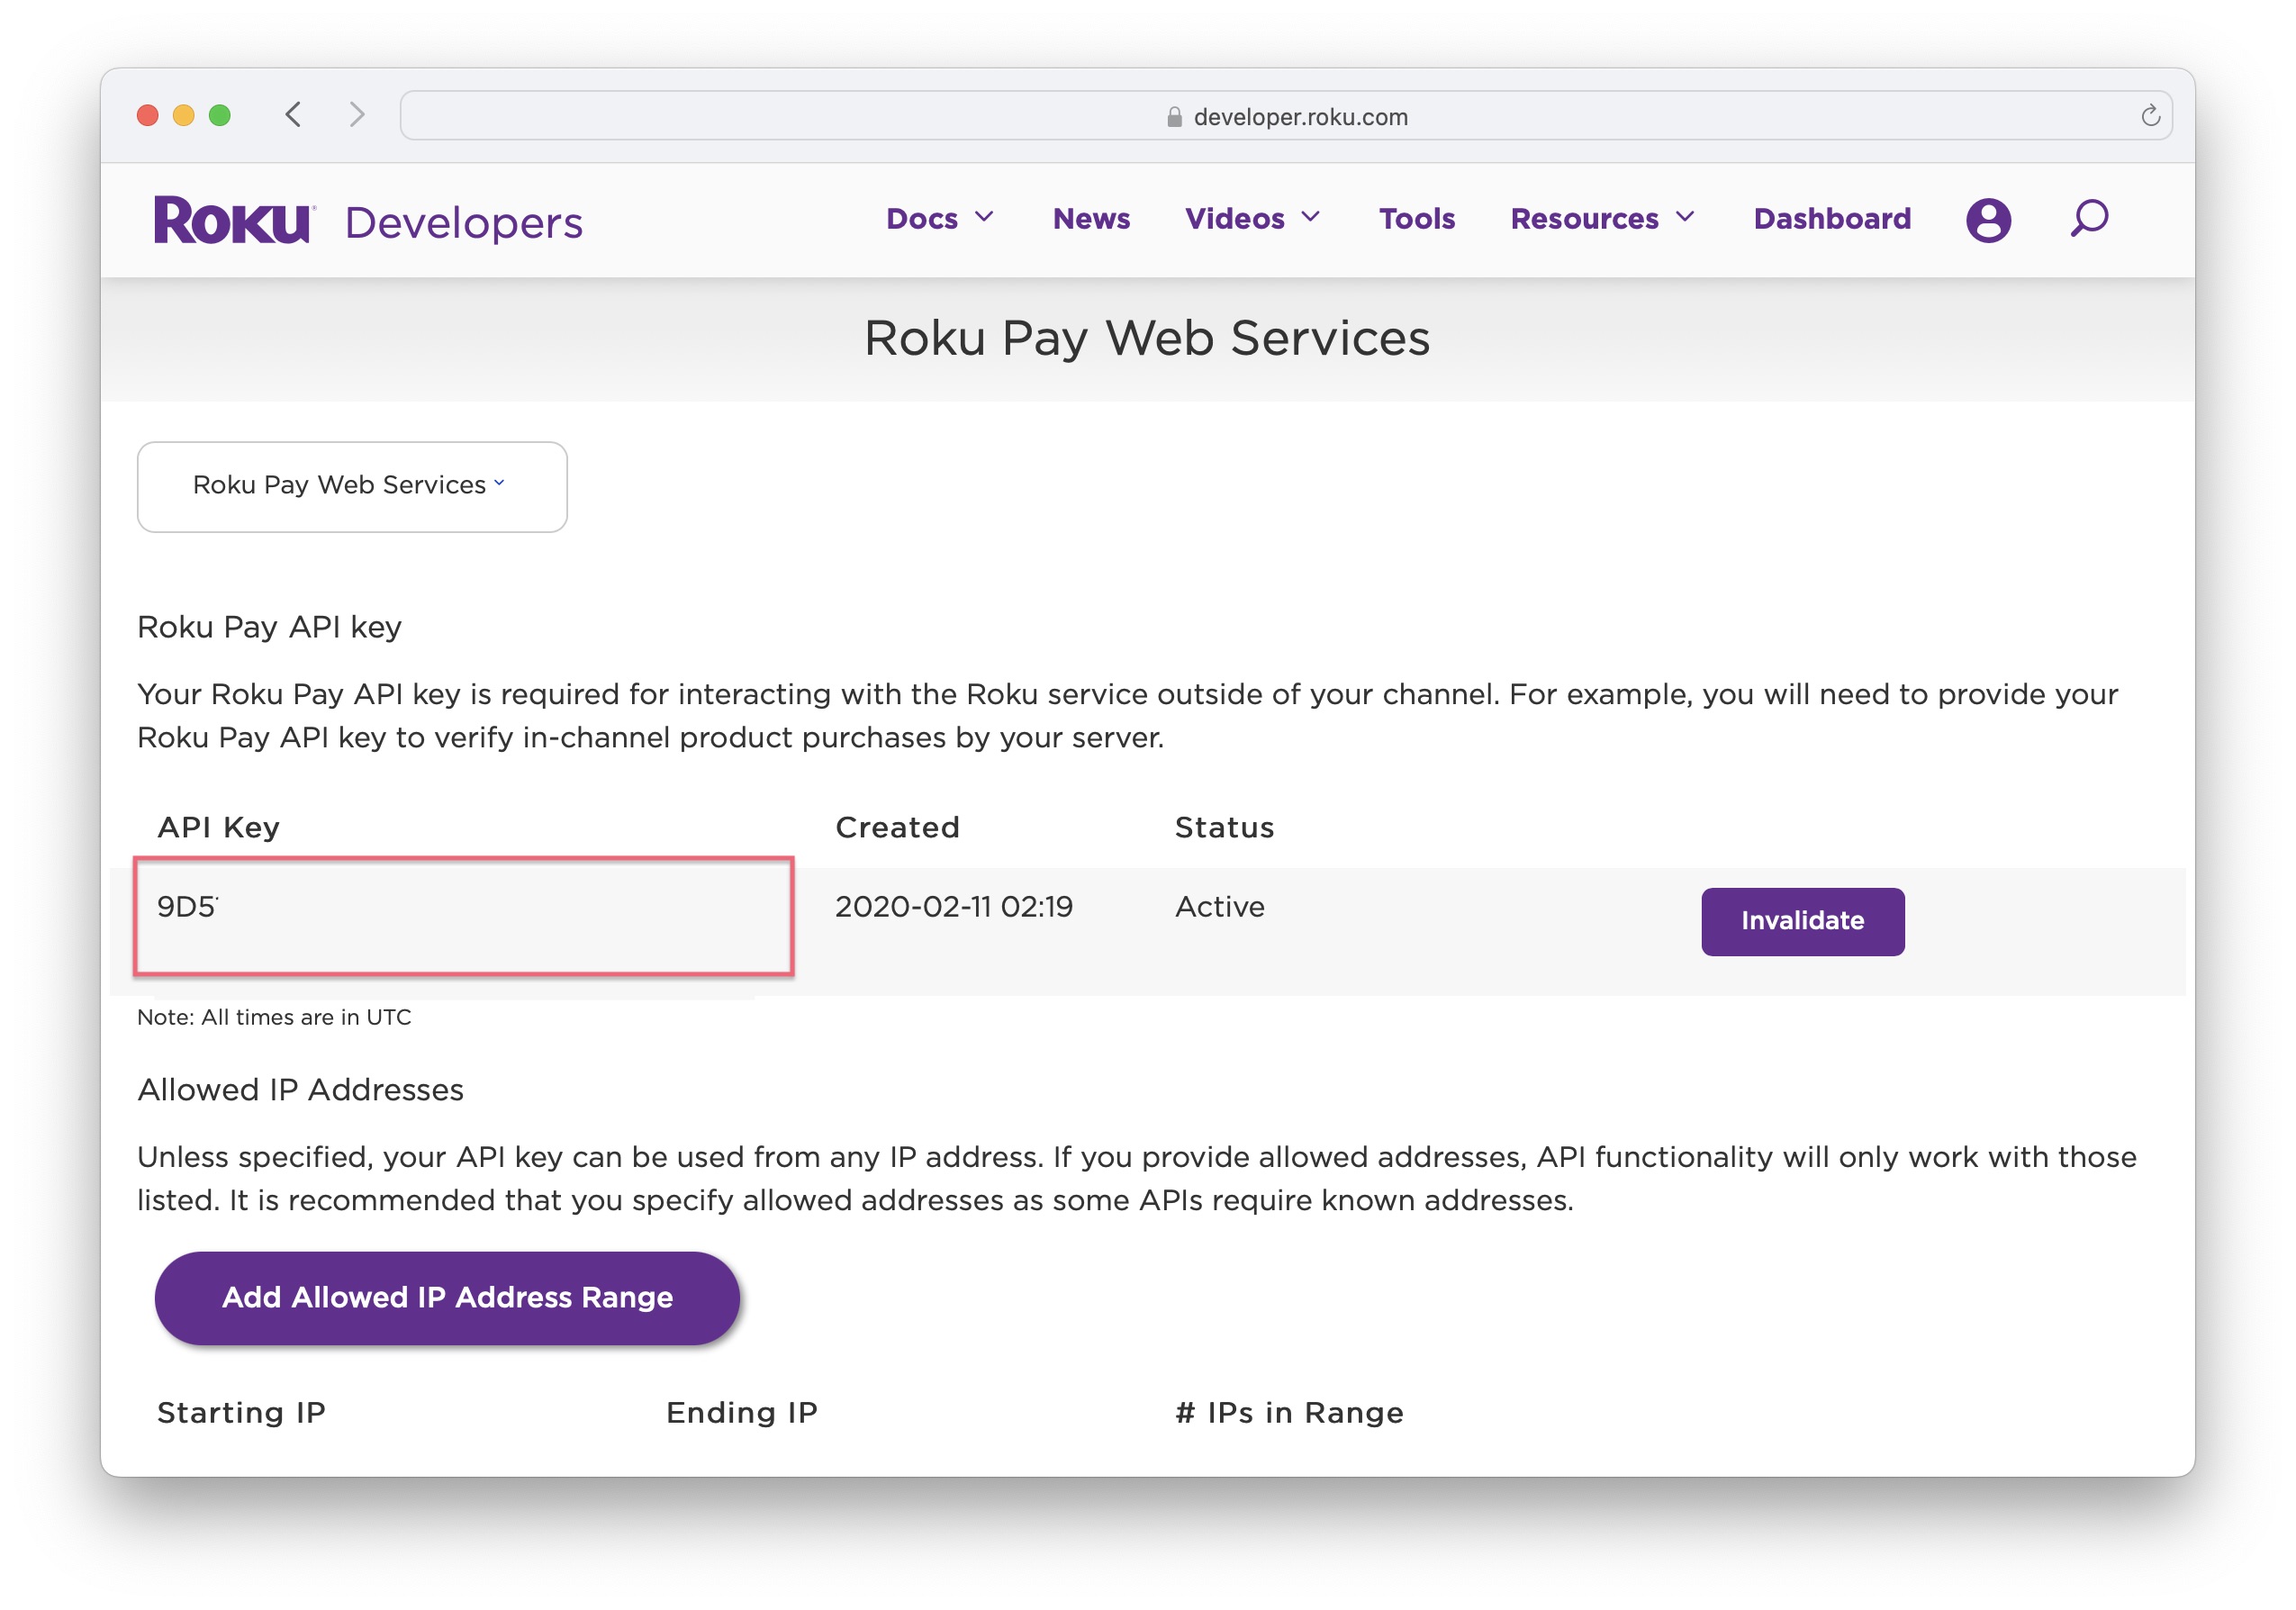Click the developer.roku.com address bar
The height and width of the screenshot is (1610, 2296).
1300,117
